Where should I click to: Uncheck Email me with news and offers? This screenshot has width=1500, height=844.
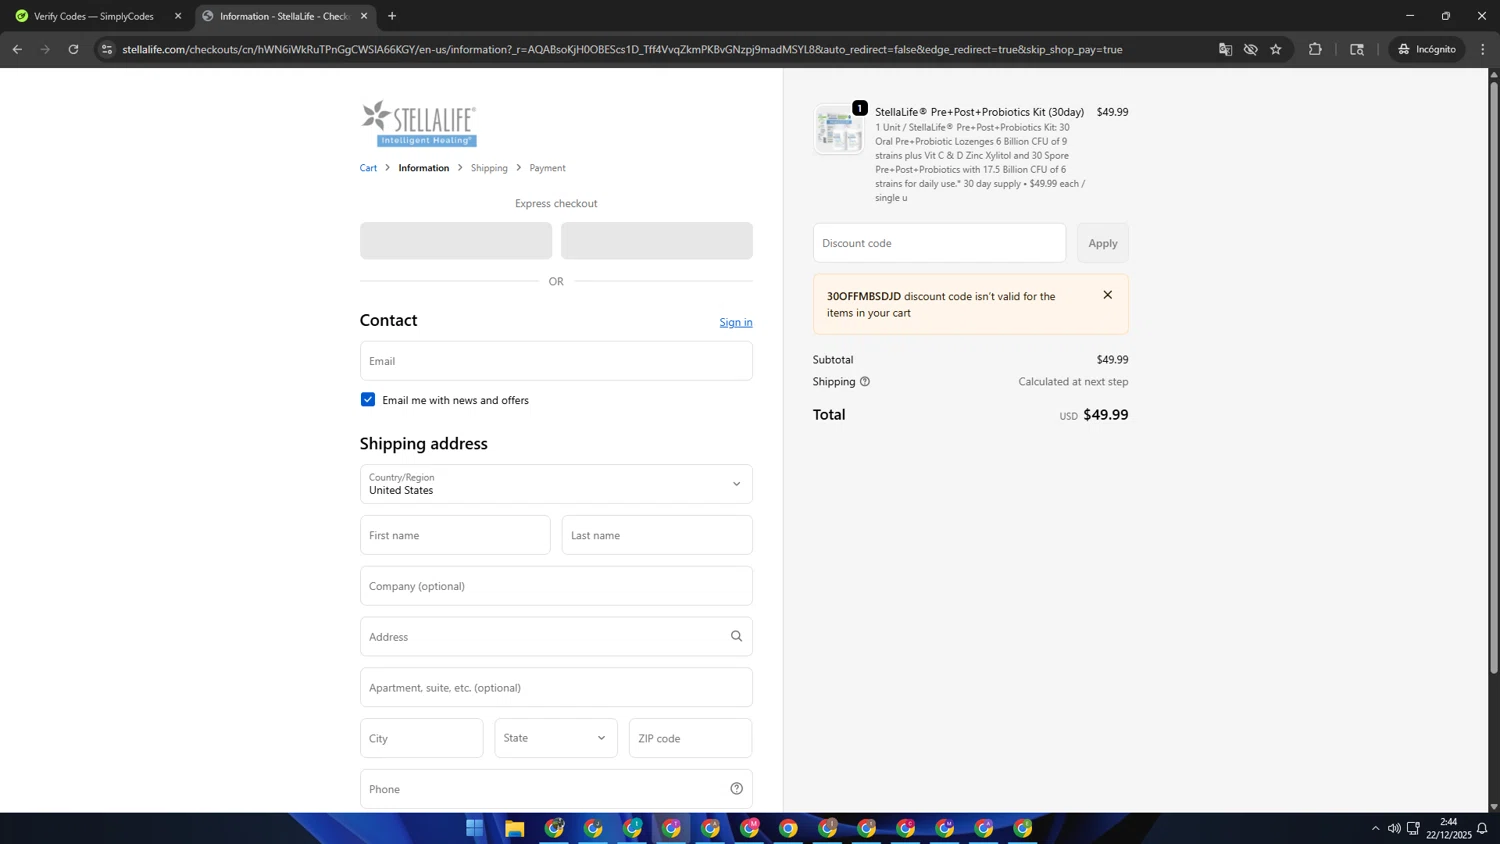pos(368,400)
